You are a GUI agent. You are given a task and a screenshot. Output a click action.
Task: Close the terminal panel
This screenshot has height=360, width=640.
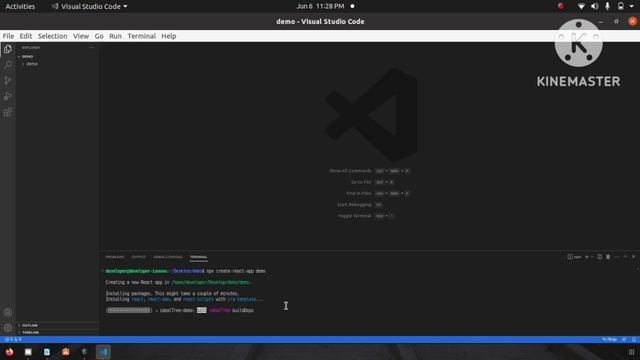633,257
